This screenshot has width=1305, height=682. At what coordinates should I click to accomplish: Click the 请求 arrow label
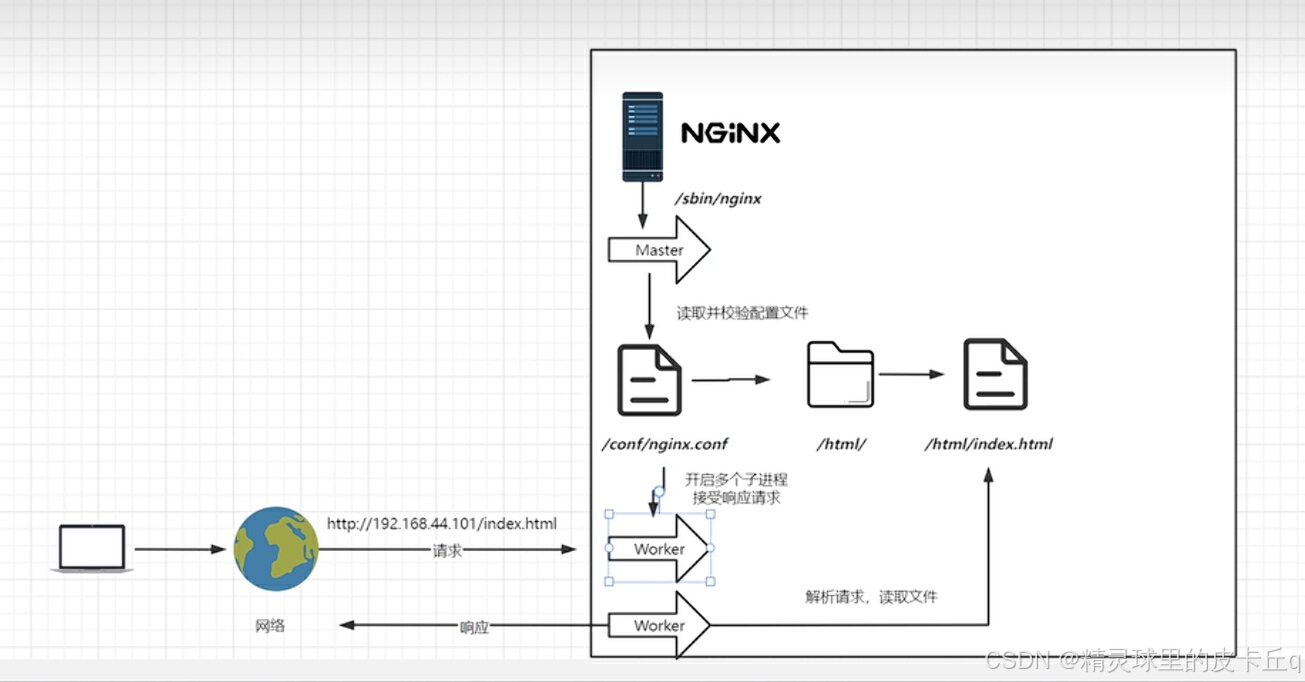coord(447,550)
